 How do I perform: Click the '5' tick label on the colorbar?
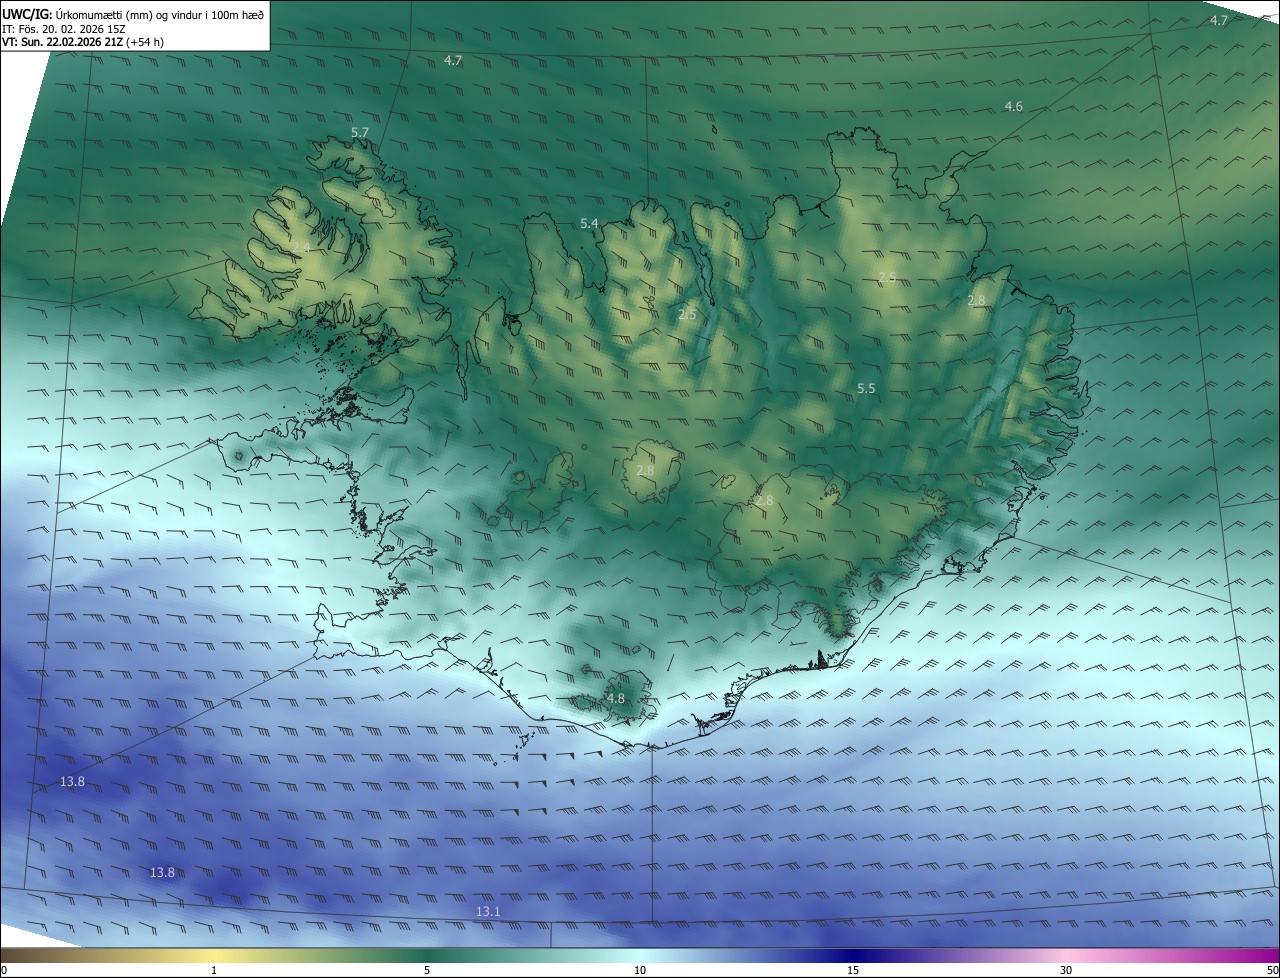point(427,970)
